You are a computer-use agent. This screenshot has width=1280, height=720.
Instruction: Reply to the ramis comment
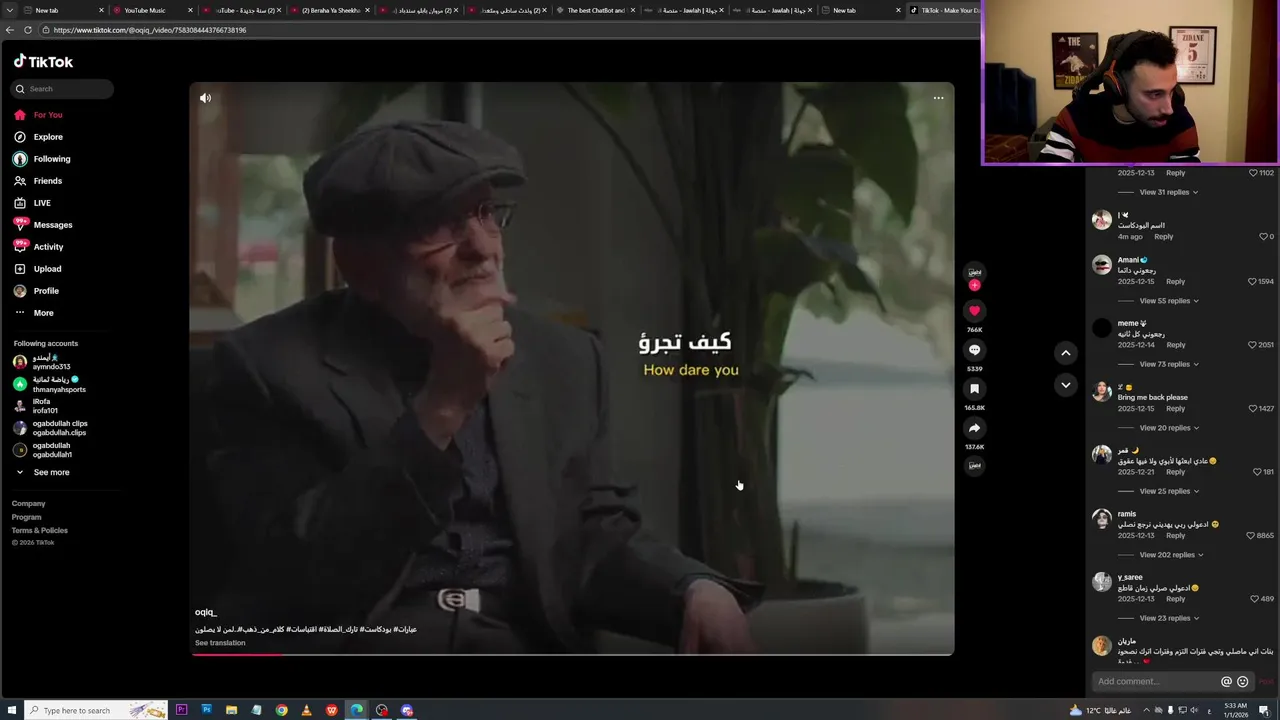(x=1175, y=536)
